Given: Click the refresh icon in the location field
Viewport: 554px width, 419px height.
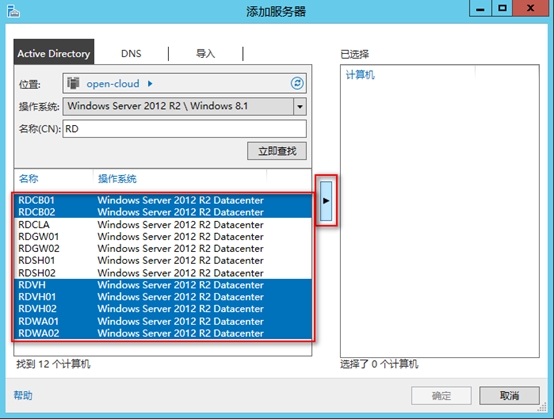Looking at the screenshot, I should [x=297, y=83].
